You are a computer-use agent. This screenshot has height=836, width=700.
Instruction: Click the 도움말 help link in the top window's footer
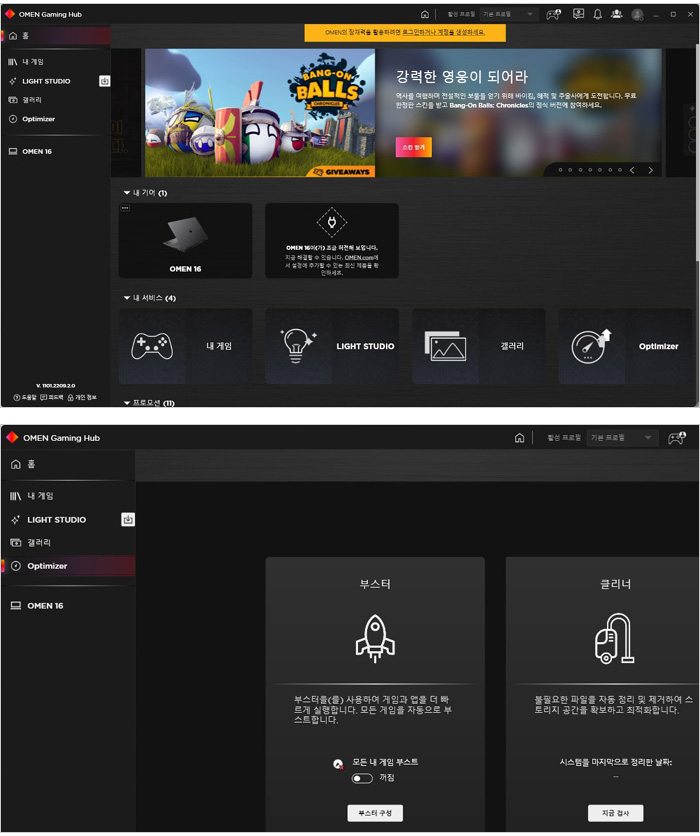[x=25, y=398]
